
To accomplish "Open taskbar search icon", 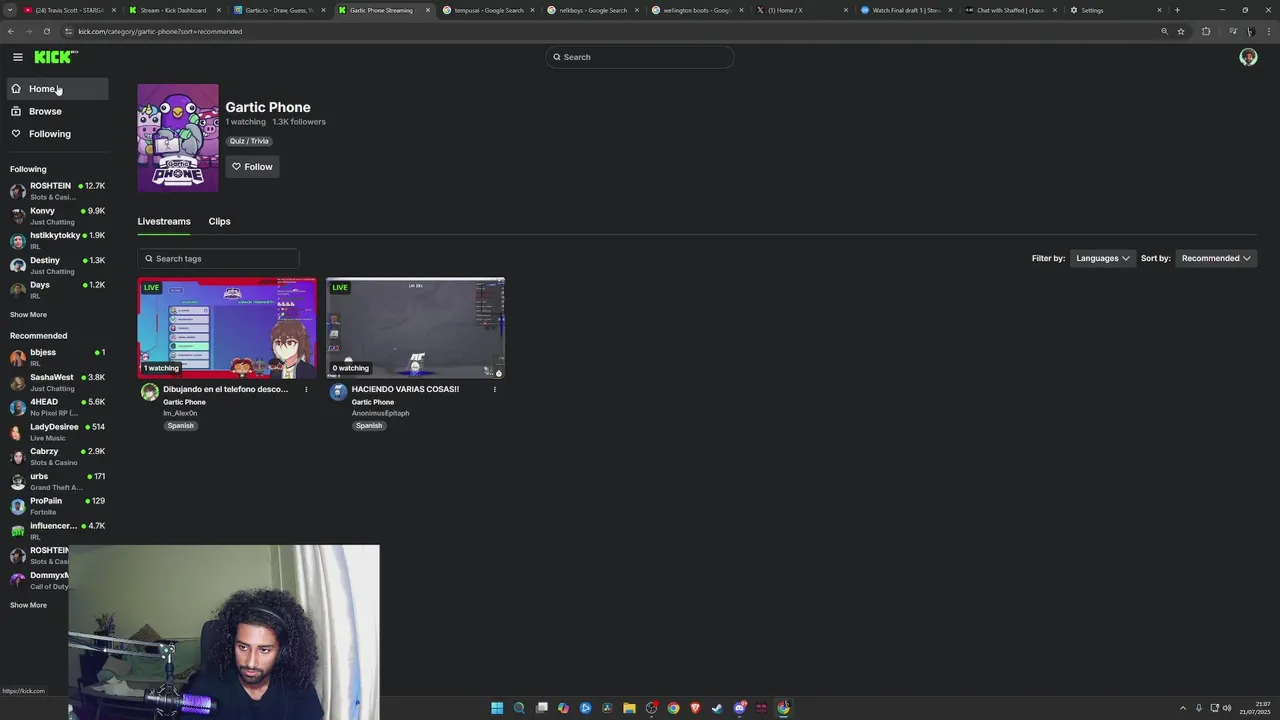I will [519, 708].
